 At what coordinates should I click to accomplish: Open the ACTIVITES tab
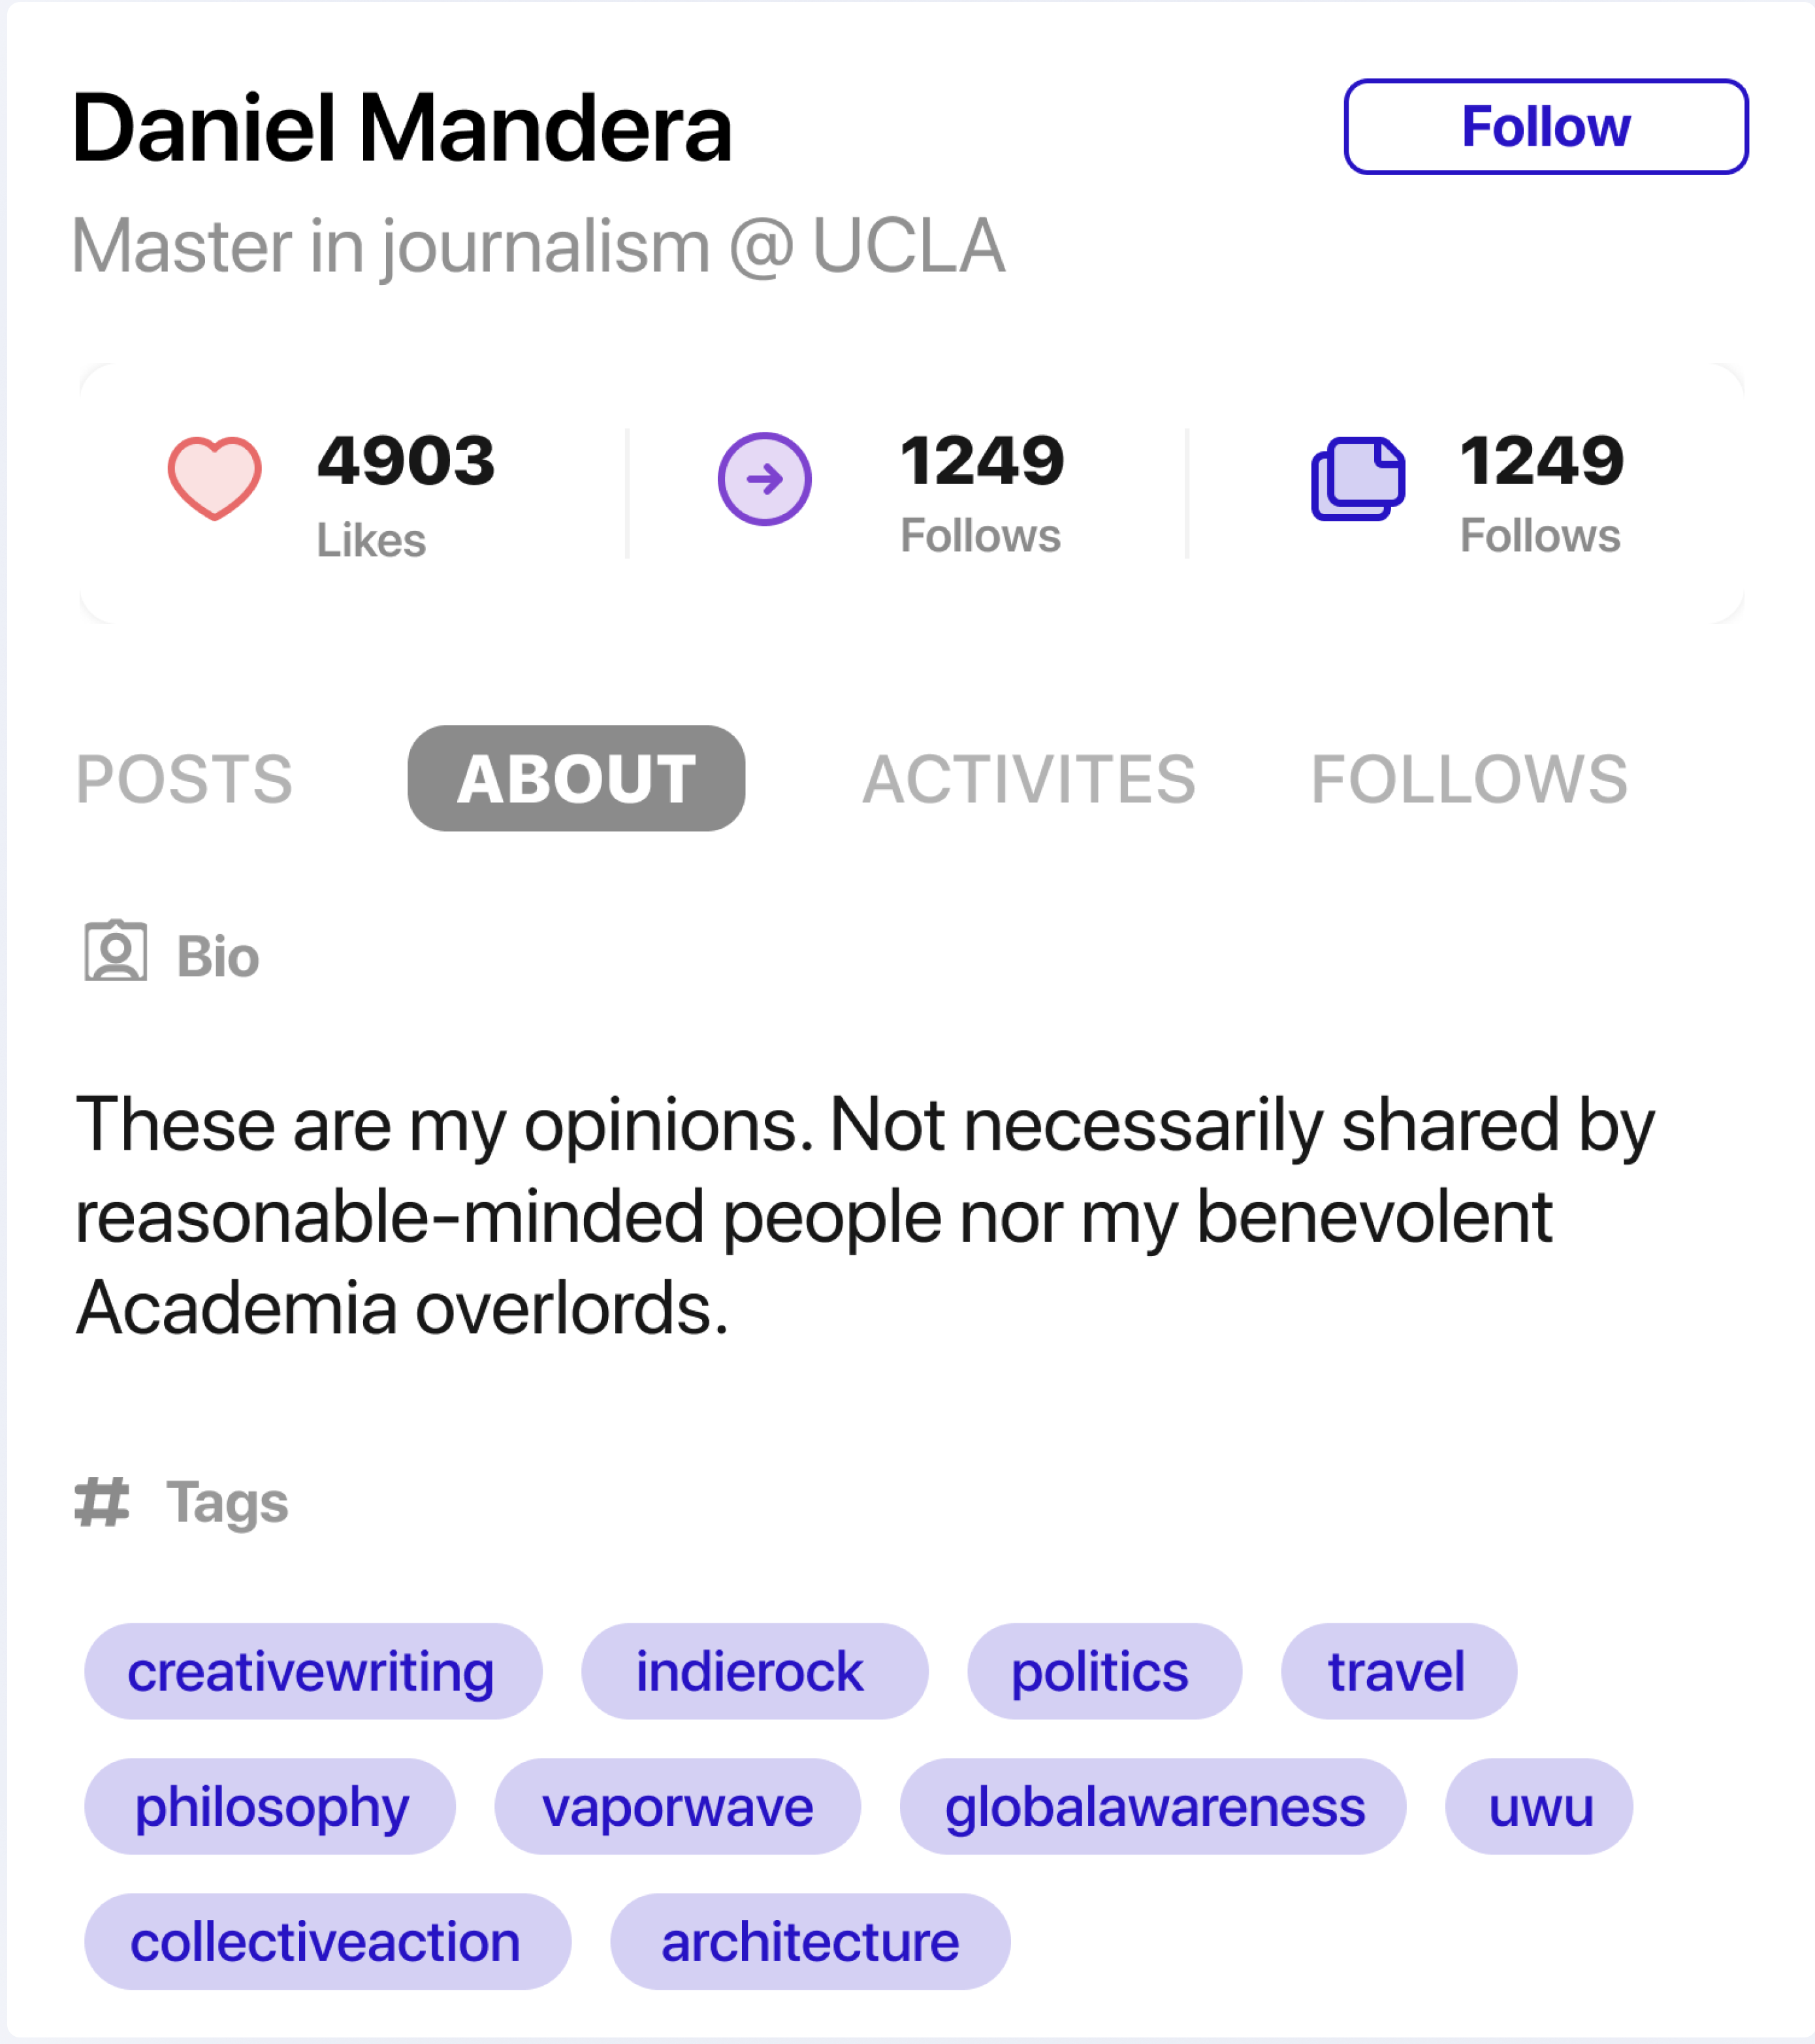pos(1029,779)
